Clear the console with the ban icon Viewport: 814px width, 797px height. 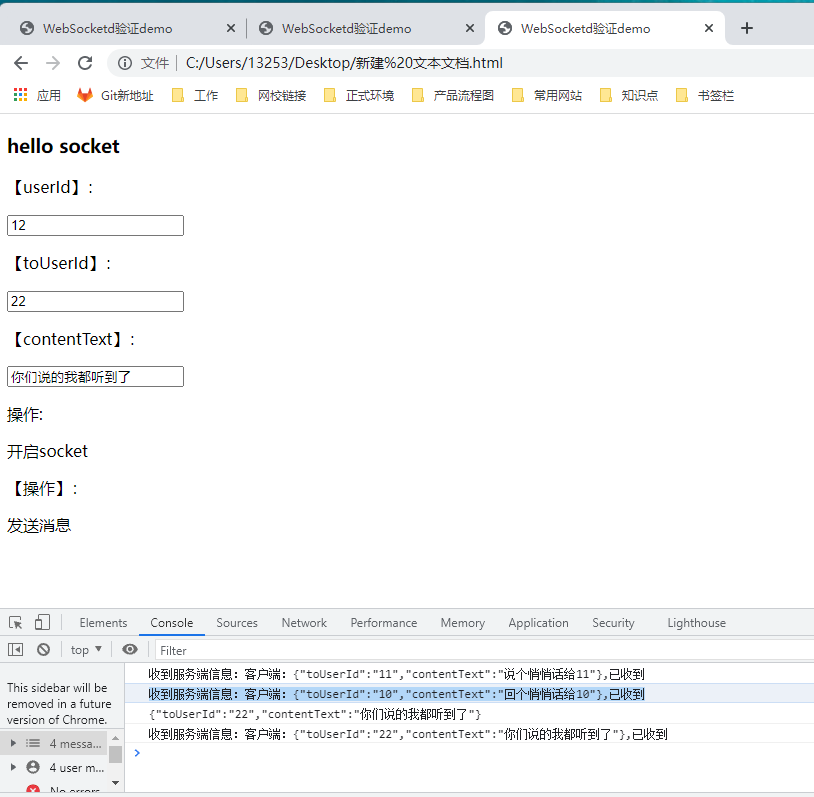(x=44, y=650)
